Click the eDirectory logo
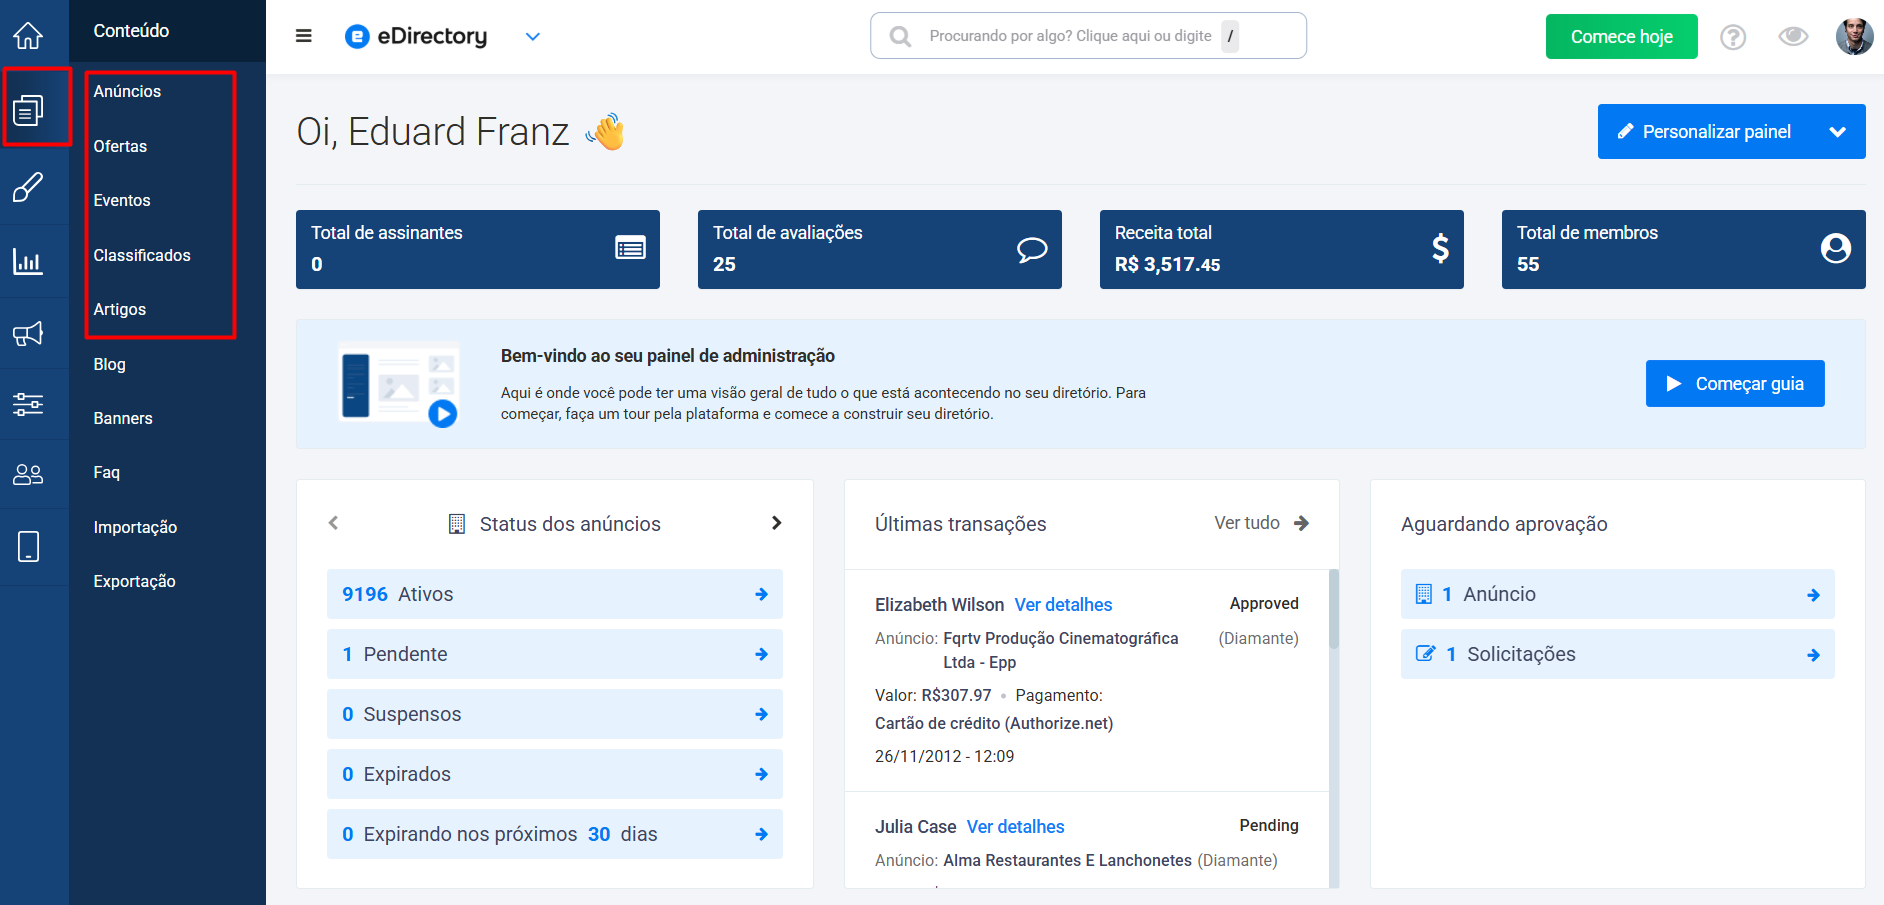 click(x=416, y=36)
